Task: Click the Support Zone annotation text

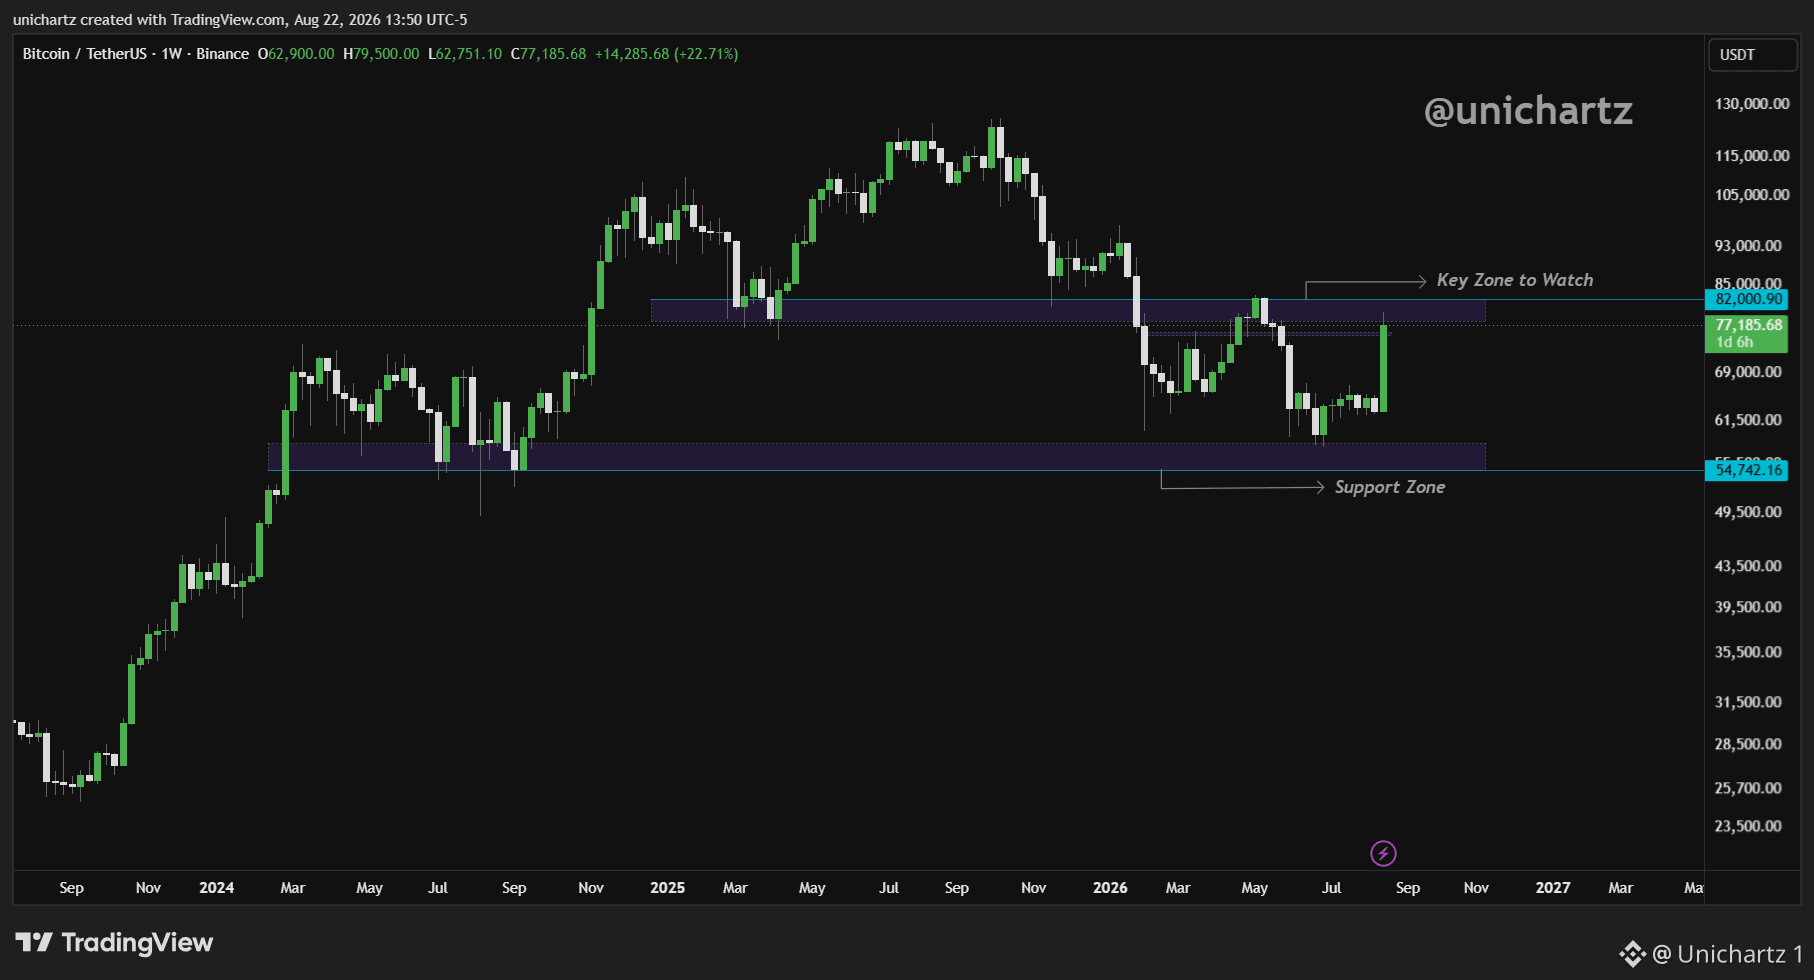Action: pyautogui.click(x=1390, y=487)
